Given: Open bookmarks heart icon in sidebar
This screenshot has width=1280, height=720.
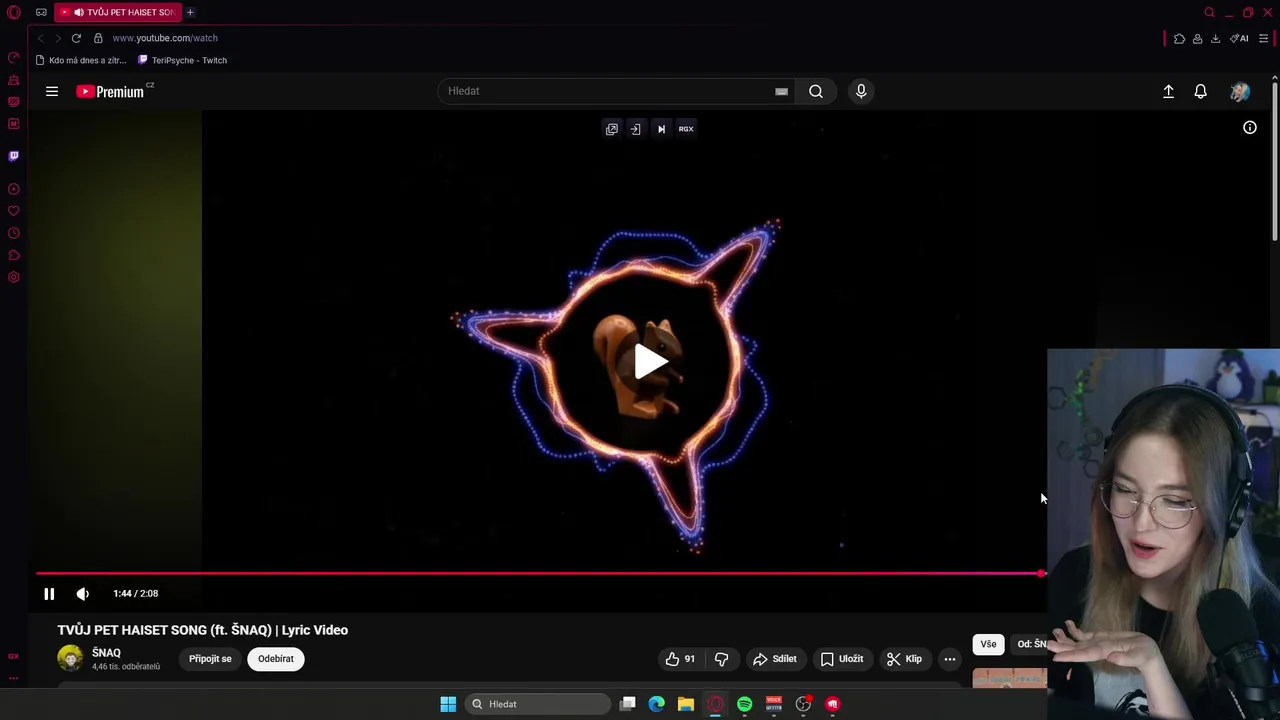Looking at the screenshot, I should 14,211.
